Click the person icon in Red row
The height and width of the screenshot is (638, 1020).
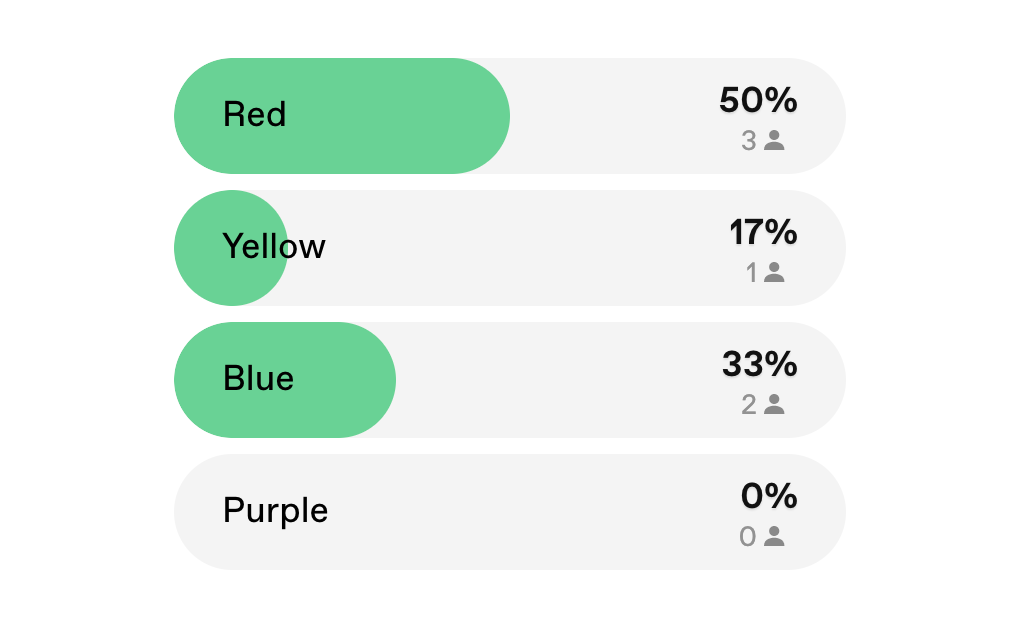click(x=773, y=140)
